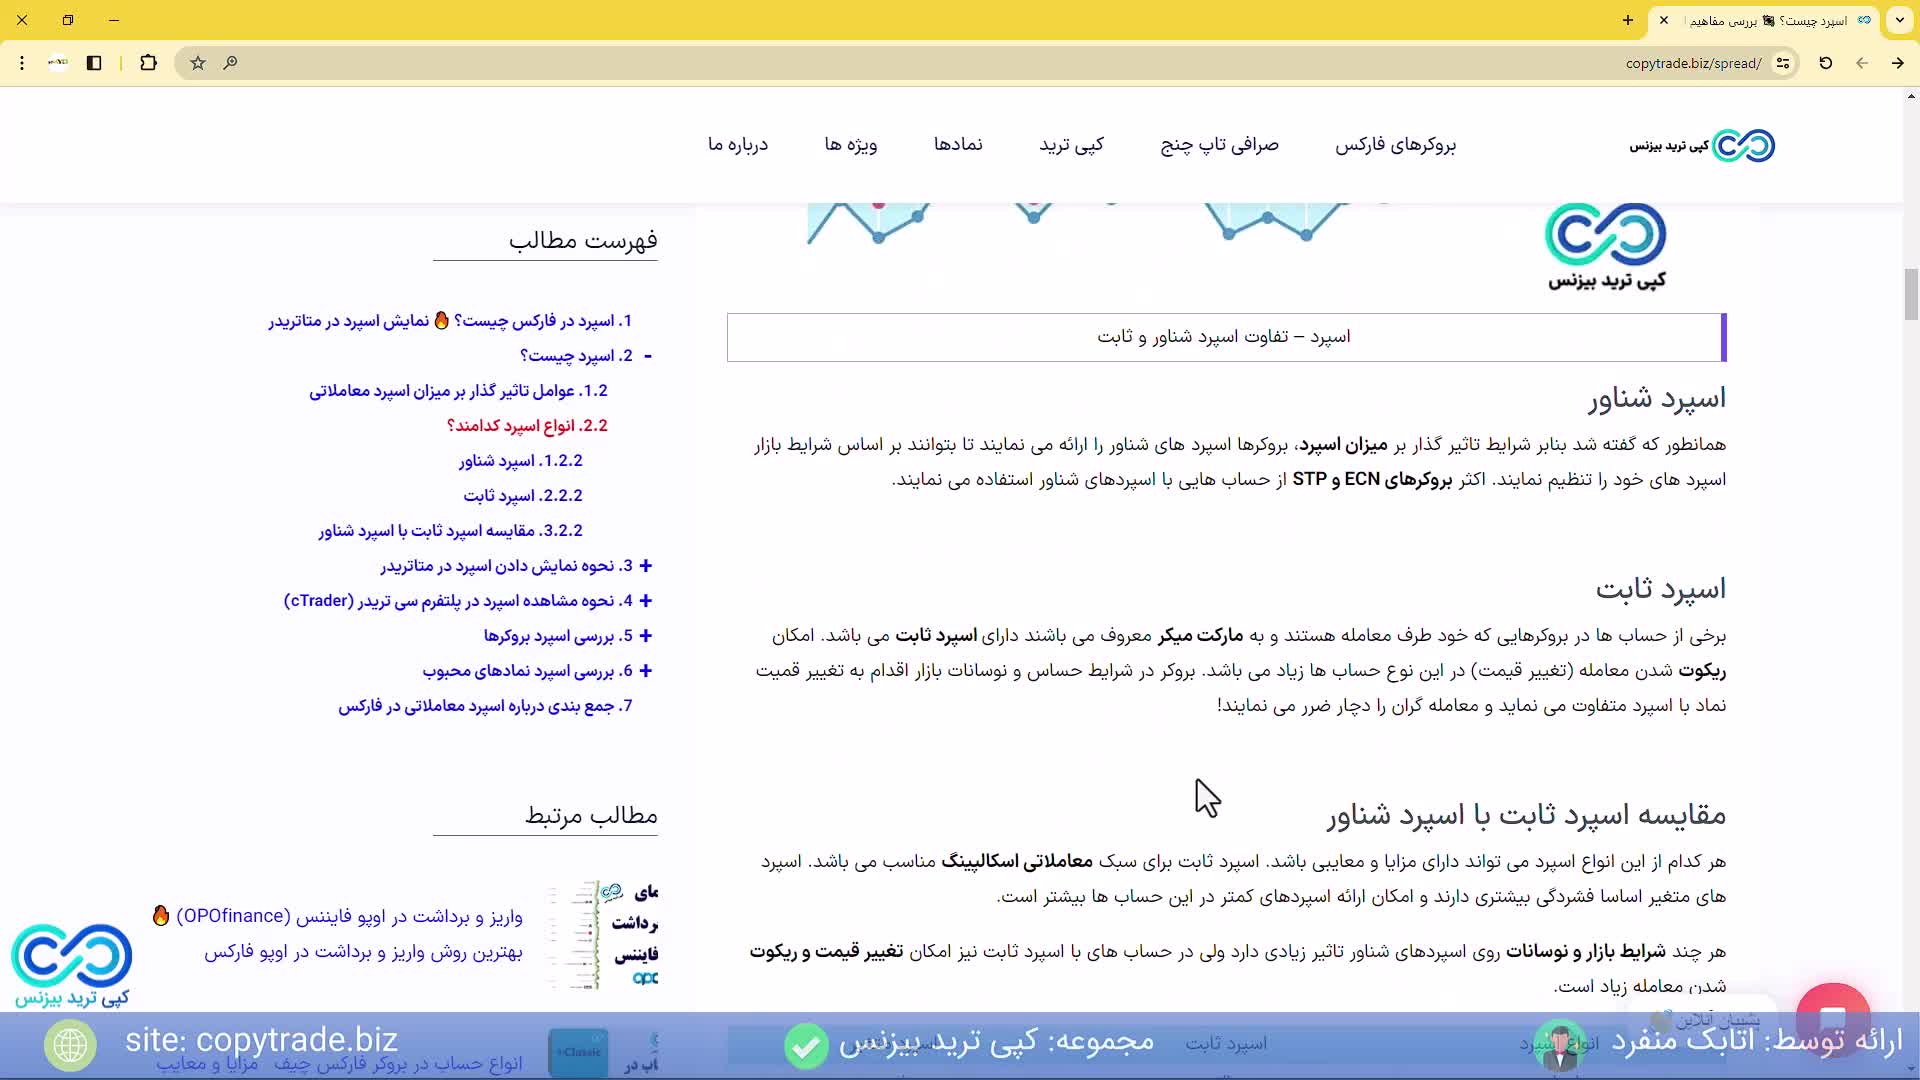
Task: Navigate back using the back arrow
Action: coord(1862,62)
